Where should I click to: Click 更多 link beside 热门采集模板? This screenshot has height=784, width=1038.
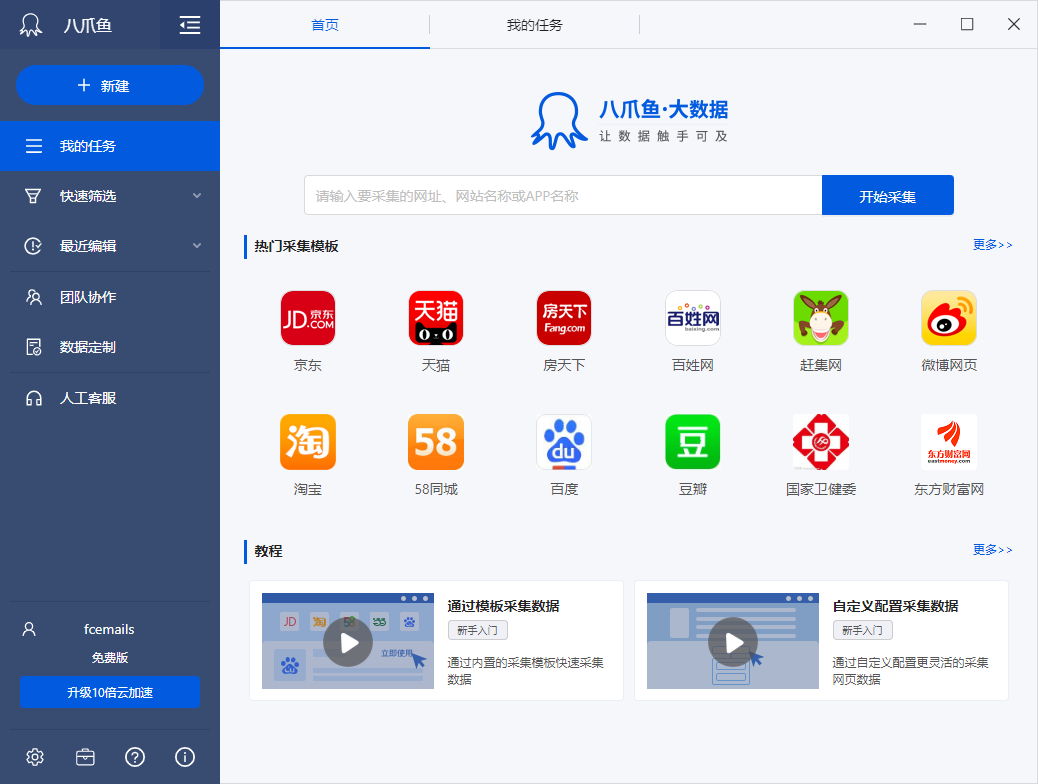coord(992,245)
